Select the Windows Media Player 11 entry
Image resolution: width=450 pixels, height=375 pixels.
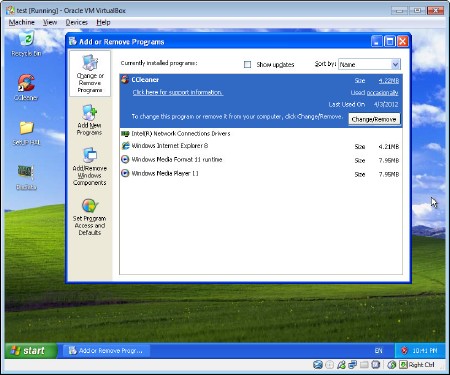pos(261,174)
